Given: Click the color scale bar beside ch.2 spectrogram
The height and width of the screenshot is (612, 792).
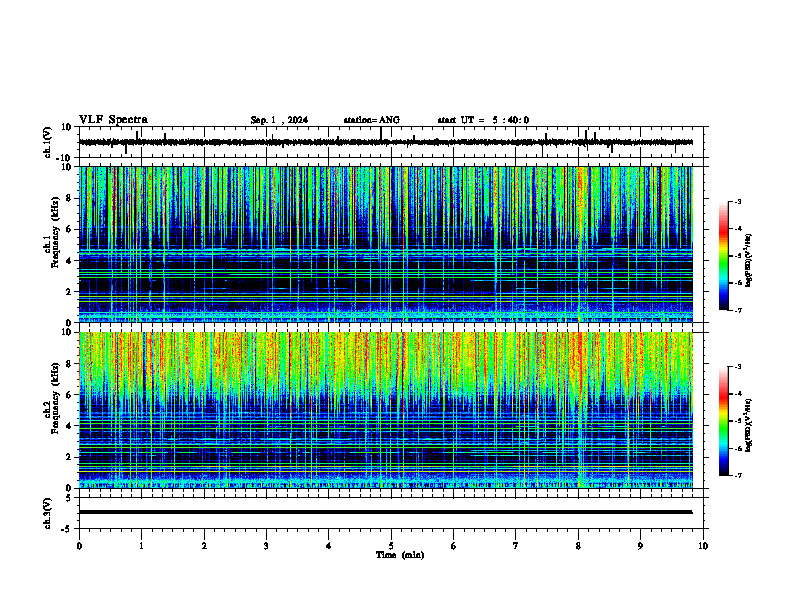Looking at the screenshot, I should click(724, 421).
